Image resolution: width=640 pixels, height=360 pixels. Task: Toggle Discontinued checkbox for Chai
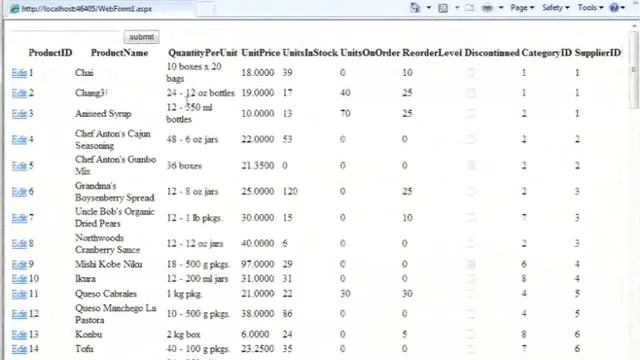(x=471, y=73)
